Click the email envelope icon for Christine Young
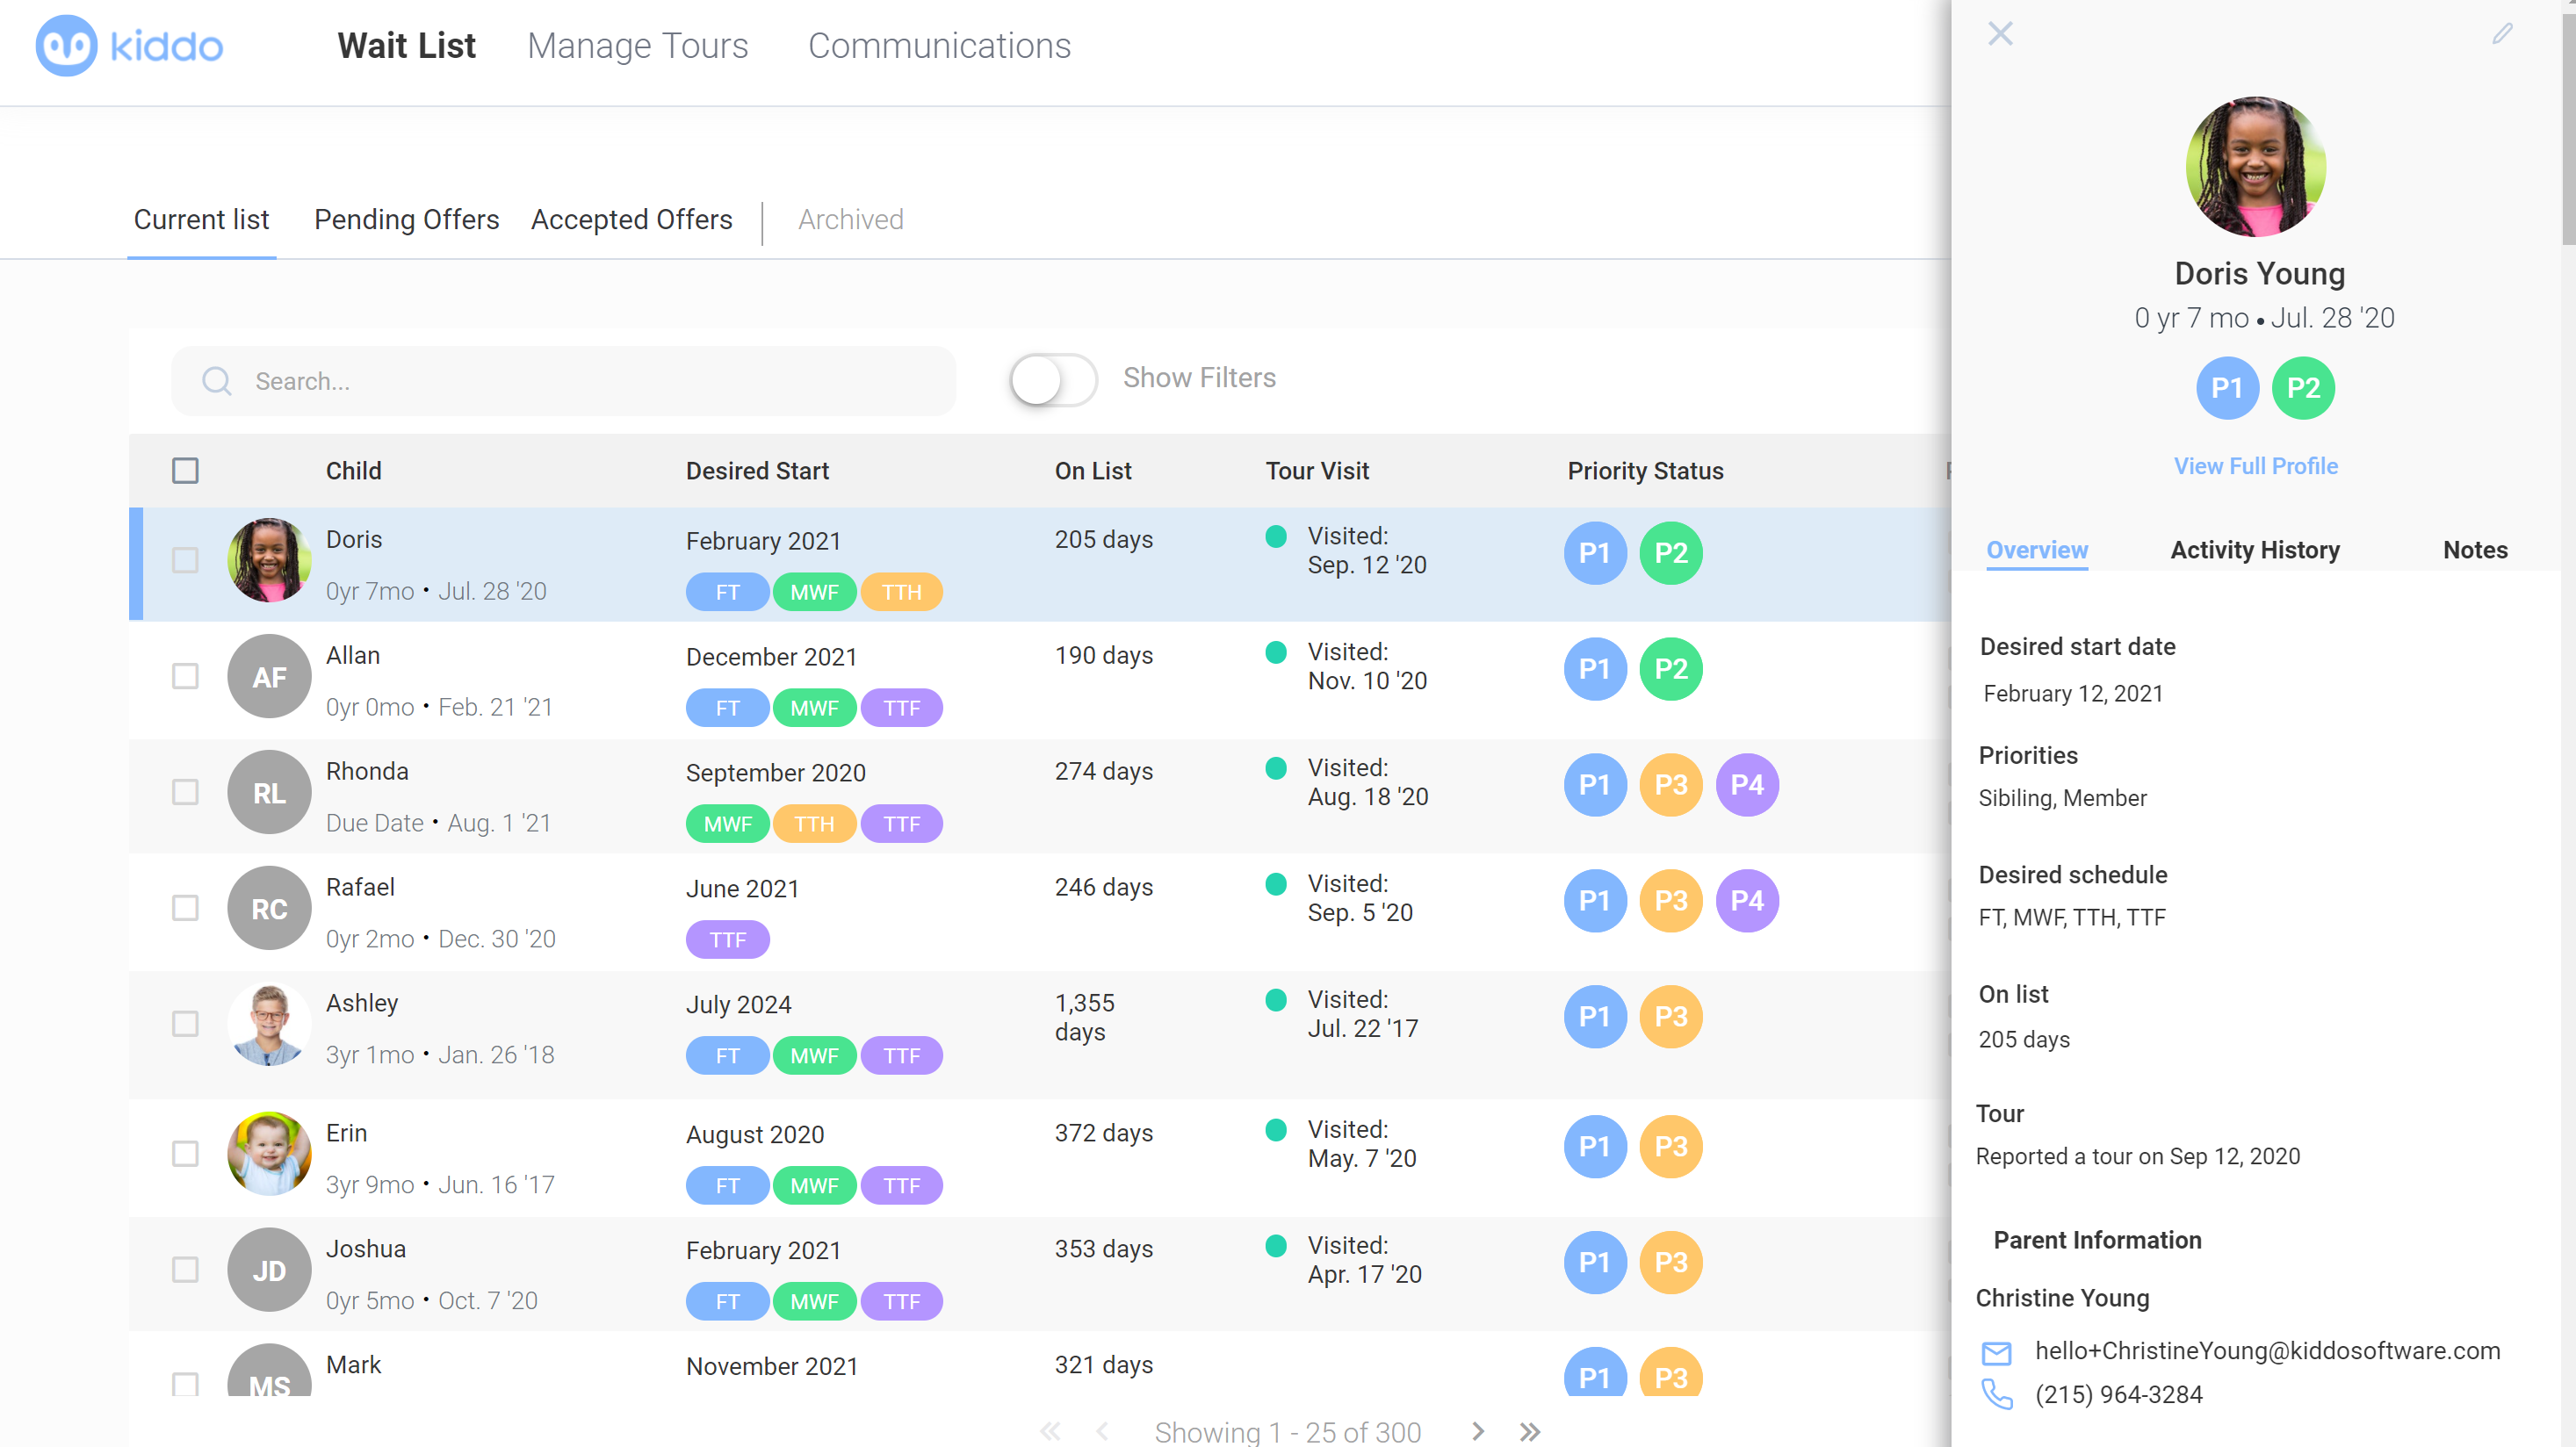Viewport: 2576px width, 1447px height. click(x=1996, y=1353)
